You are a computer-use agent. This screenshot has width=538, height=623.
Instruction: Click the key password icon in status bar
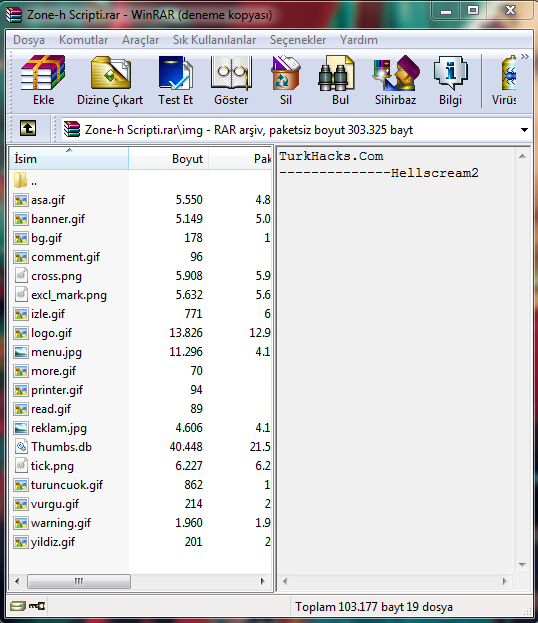(x=37, y=606)
